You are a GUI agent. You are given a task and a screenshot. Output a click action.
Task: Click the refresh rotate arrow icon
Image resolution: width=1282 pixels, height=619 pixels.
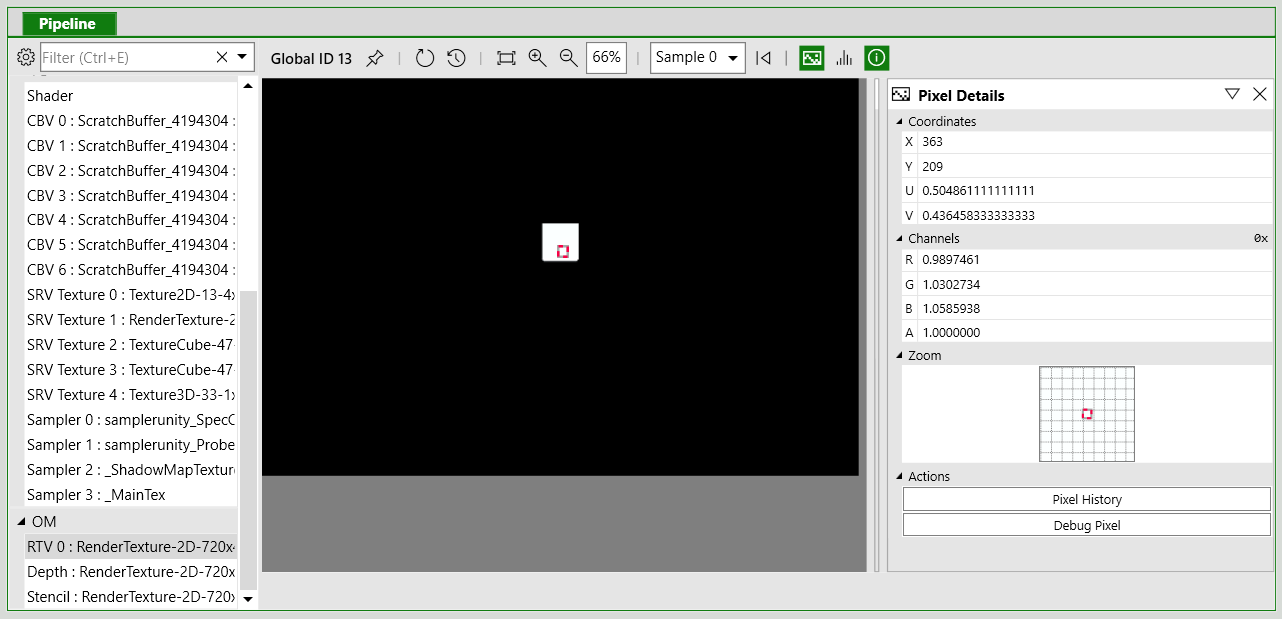425,58
